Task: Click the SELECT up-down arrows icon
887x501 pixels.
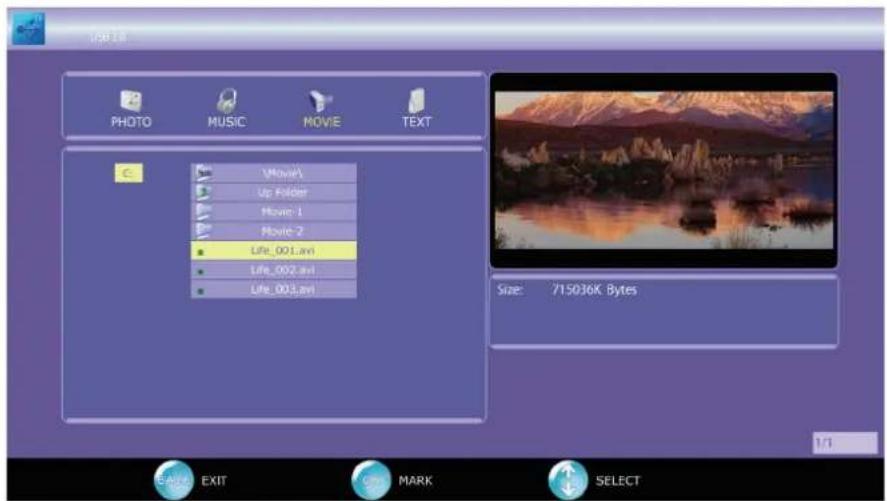Action: coord(568,480)
